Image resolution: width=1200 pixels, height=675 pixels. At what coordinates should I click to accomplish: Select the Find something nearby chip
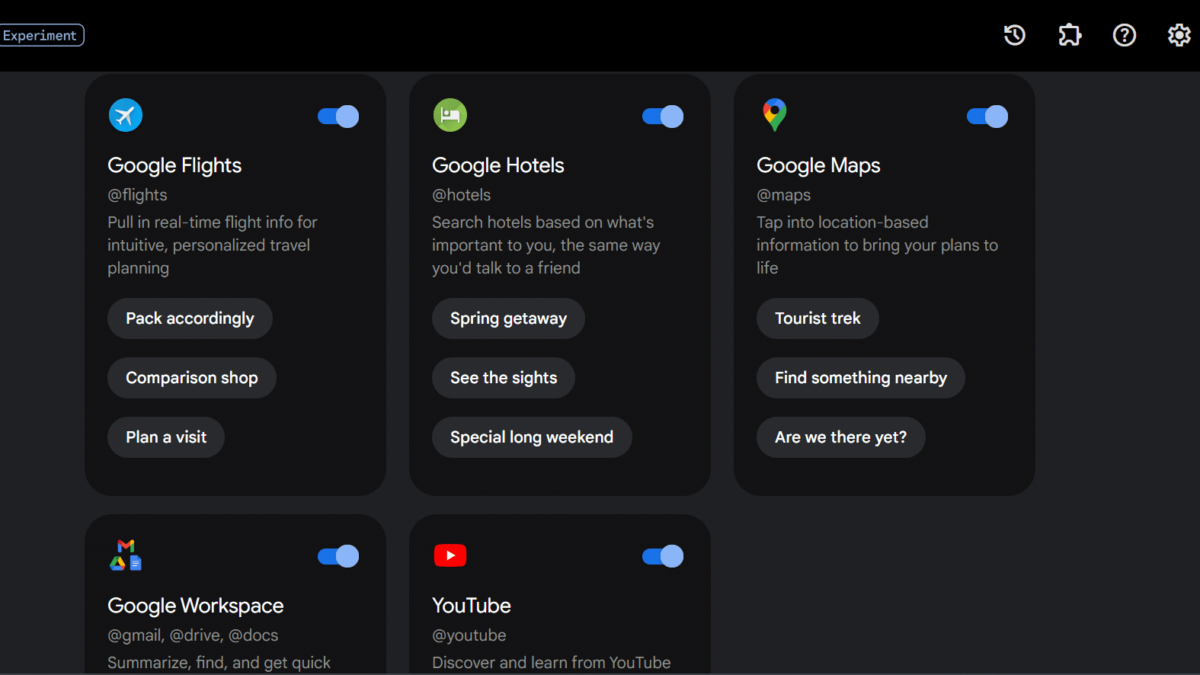tap(861, 378)
